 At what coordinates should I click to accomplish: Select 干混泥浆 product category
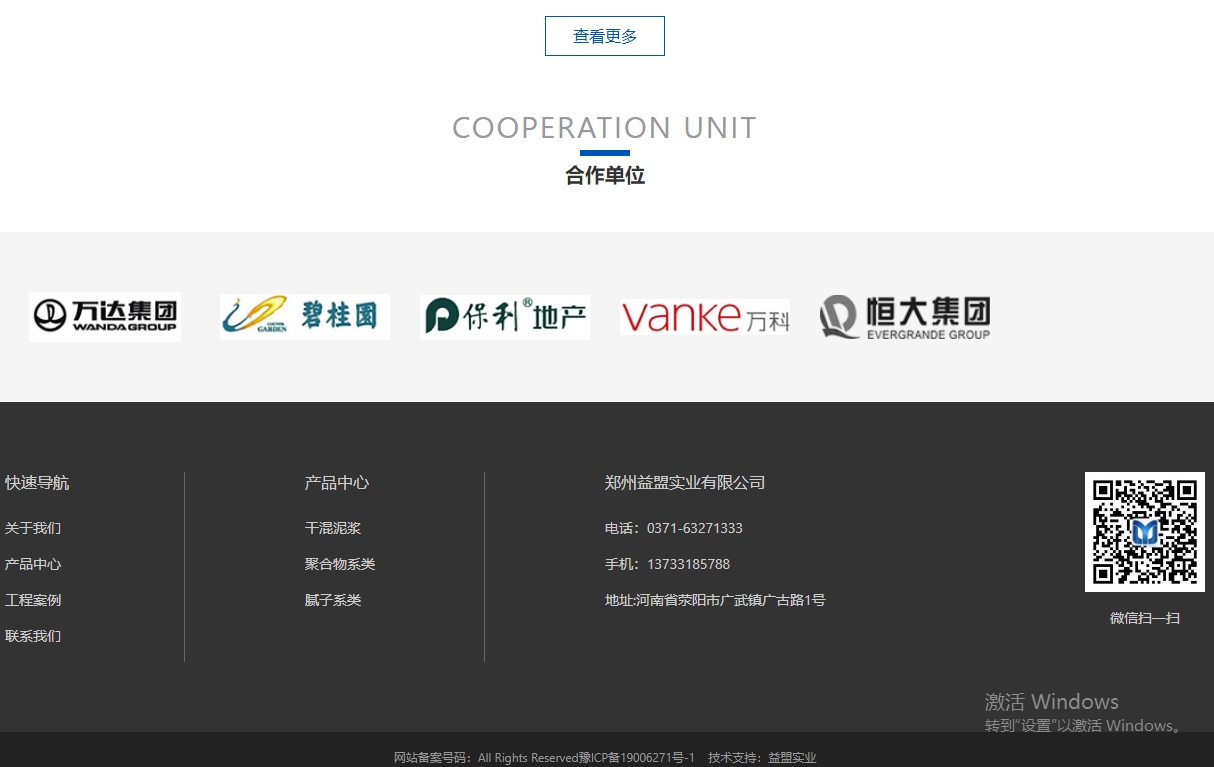tap(333, 528)
